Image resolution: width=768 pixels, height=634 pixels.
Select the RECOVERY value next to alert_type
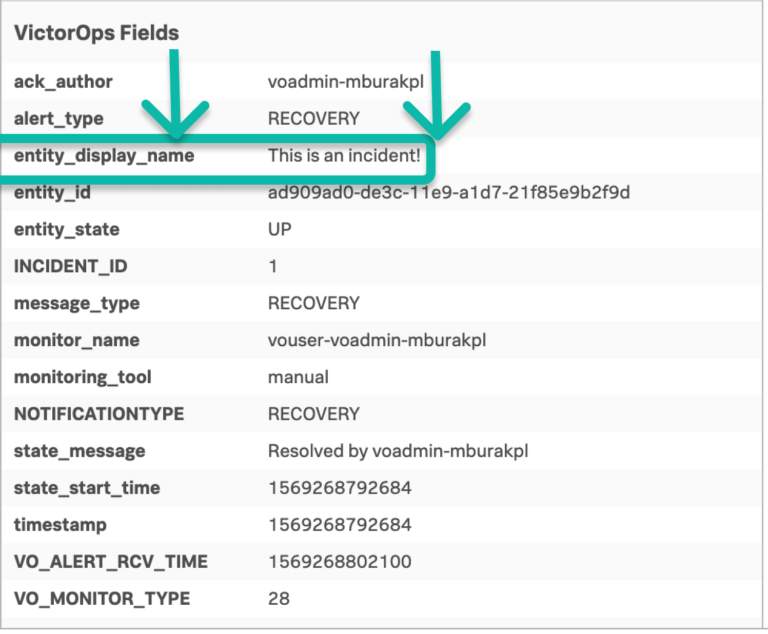coord(313,119)
